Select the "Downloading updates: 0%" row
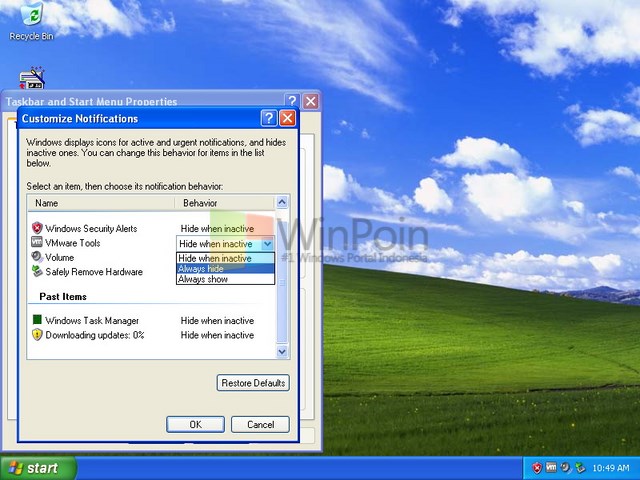The image size is (640, 480). 152,335
